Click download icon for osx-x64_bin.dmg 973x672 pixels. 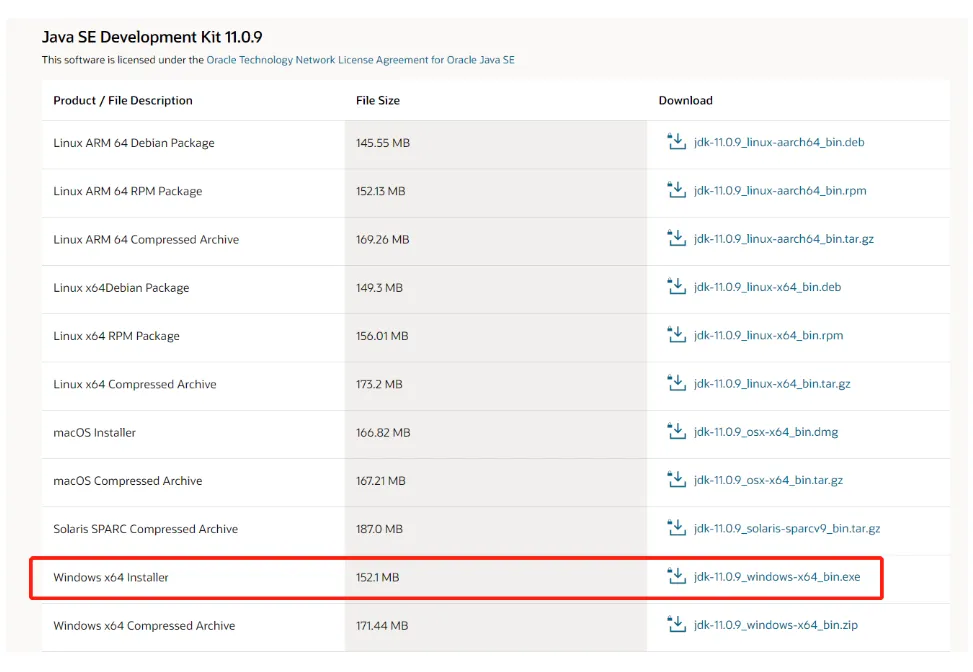coord(676,431)
